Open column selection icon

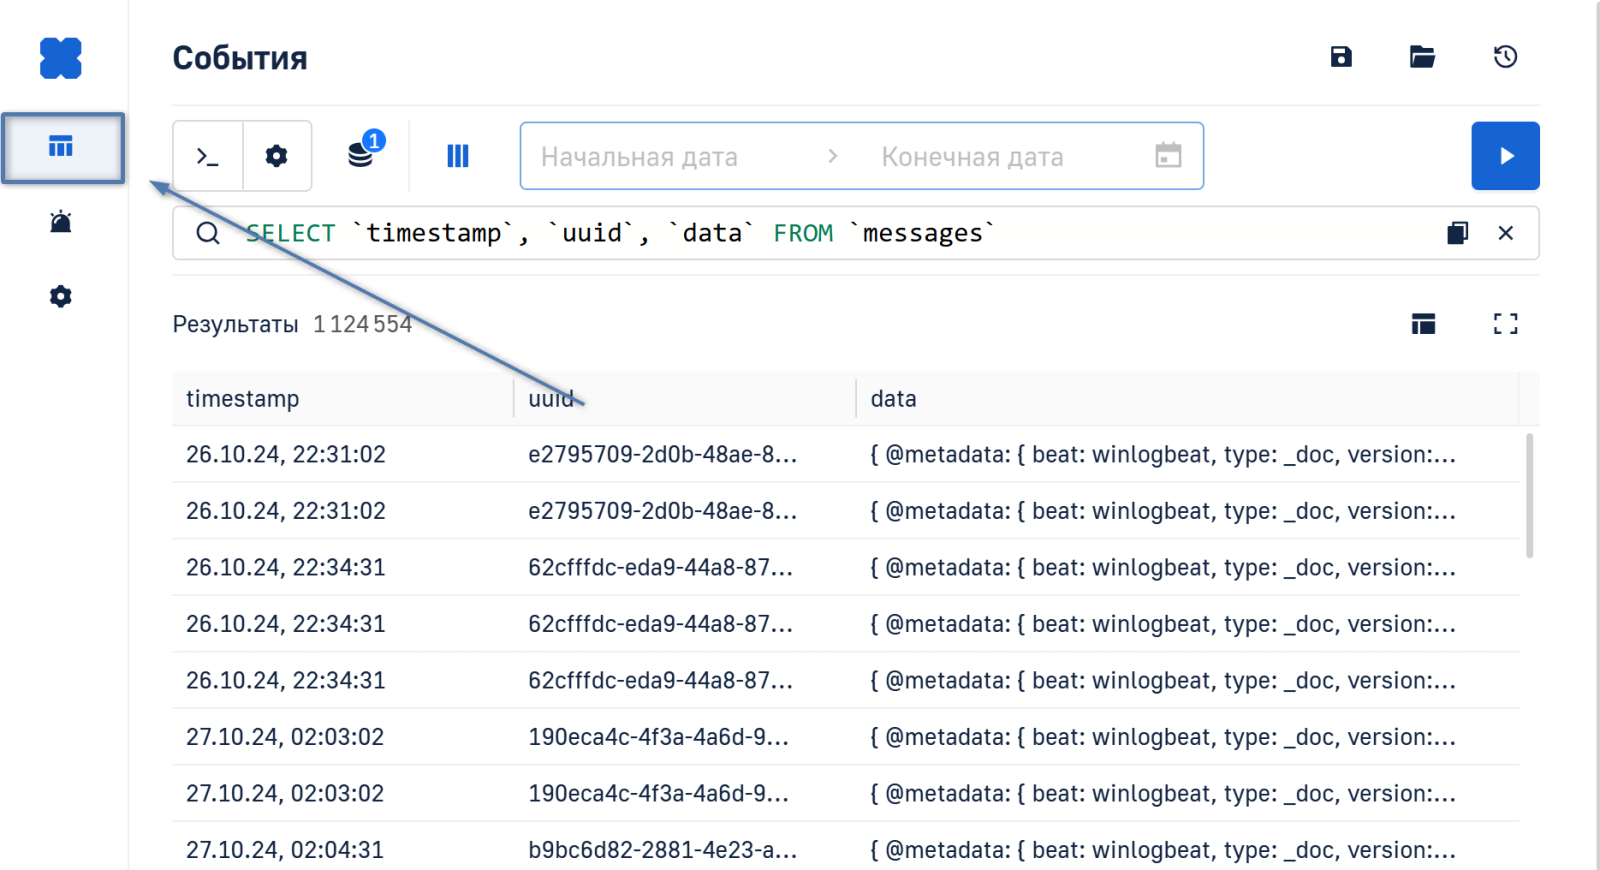point(457,156)
